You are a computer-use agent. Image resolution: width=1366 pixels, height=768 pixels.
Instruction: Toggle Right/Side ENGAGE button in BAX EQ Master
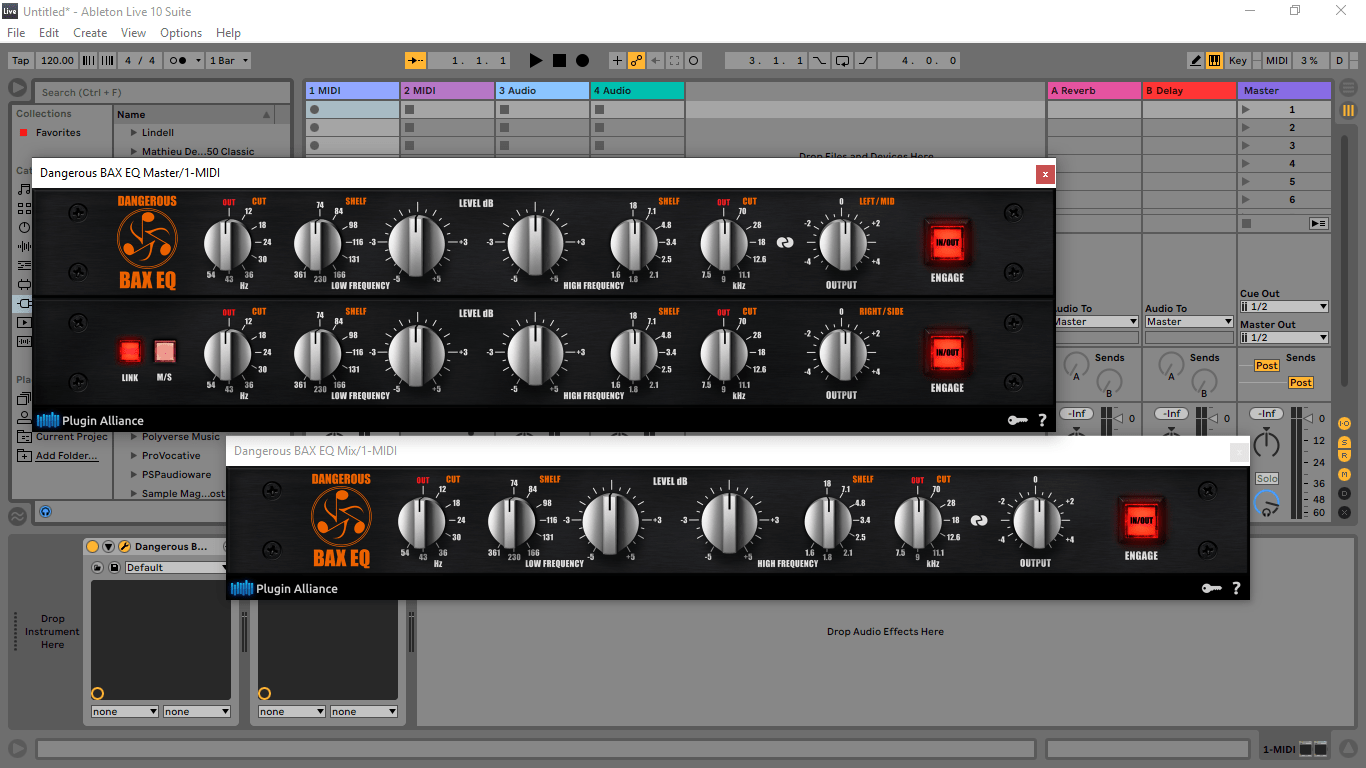point(946,352)
